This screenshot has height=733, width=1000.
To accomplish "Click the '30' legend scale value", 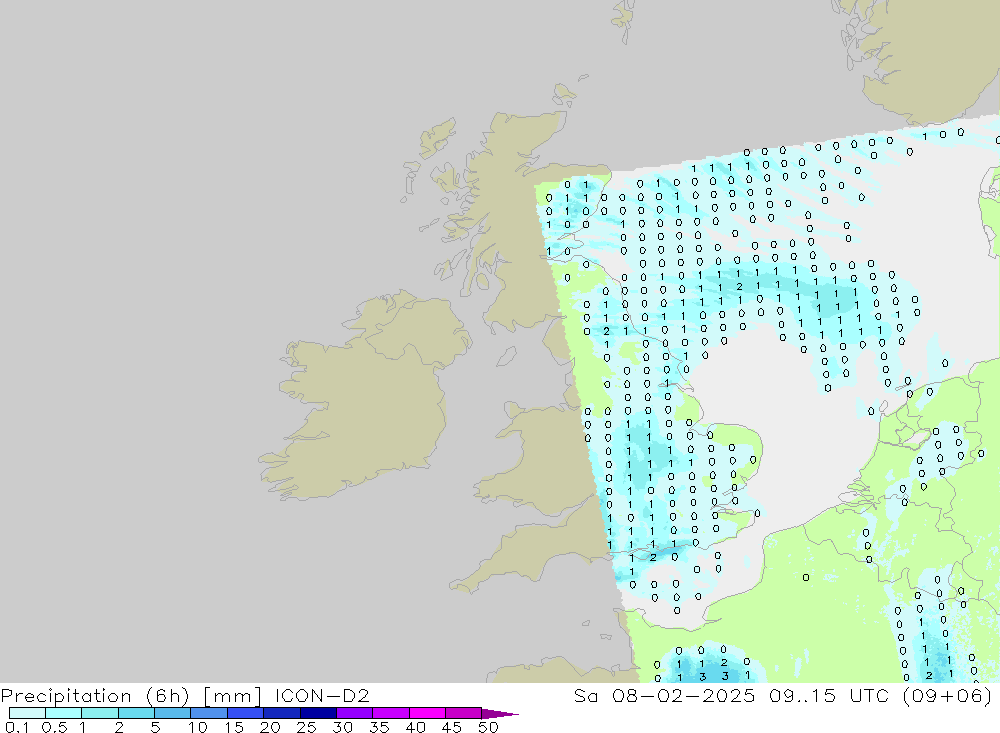I will tap(342, 727).
